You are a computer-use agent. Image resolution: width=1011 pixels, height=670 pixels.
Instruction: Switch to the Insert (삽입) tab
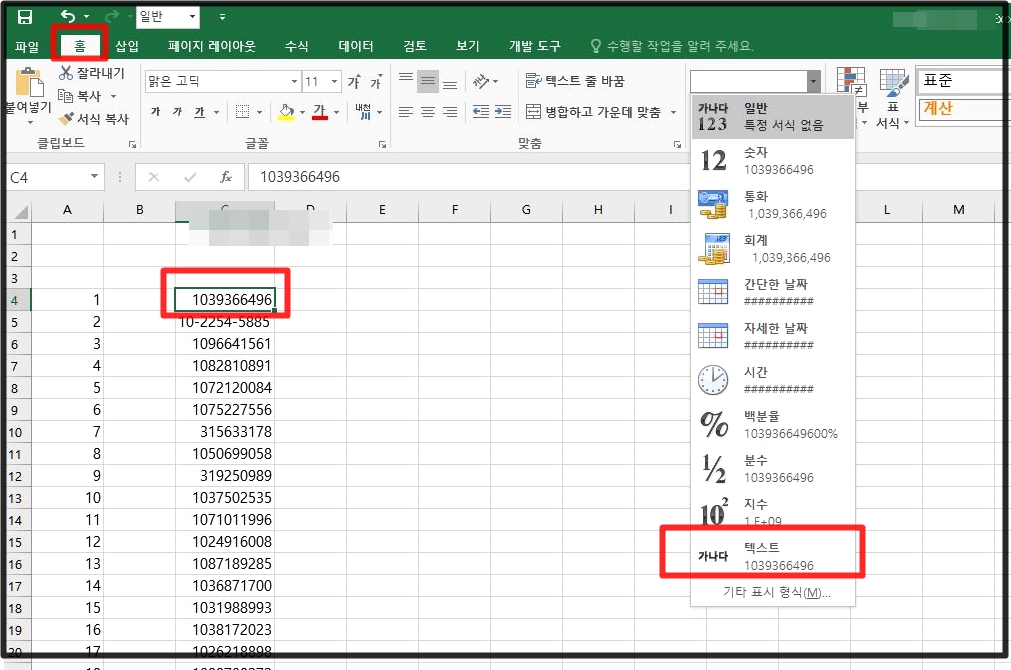point(126,46)
